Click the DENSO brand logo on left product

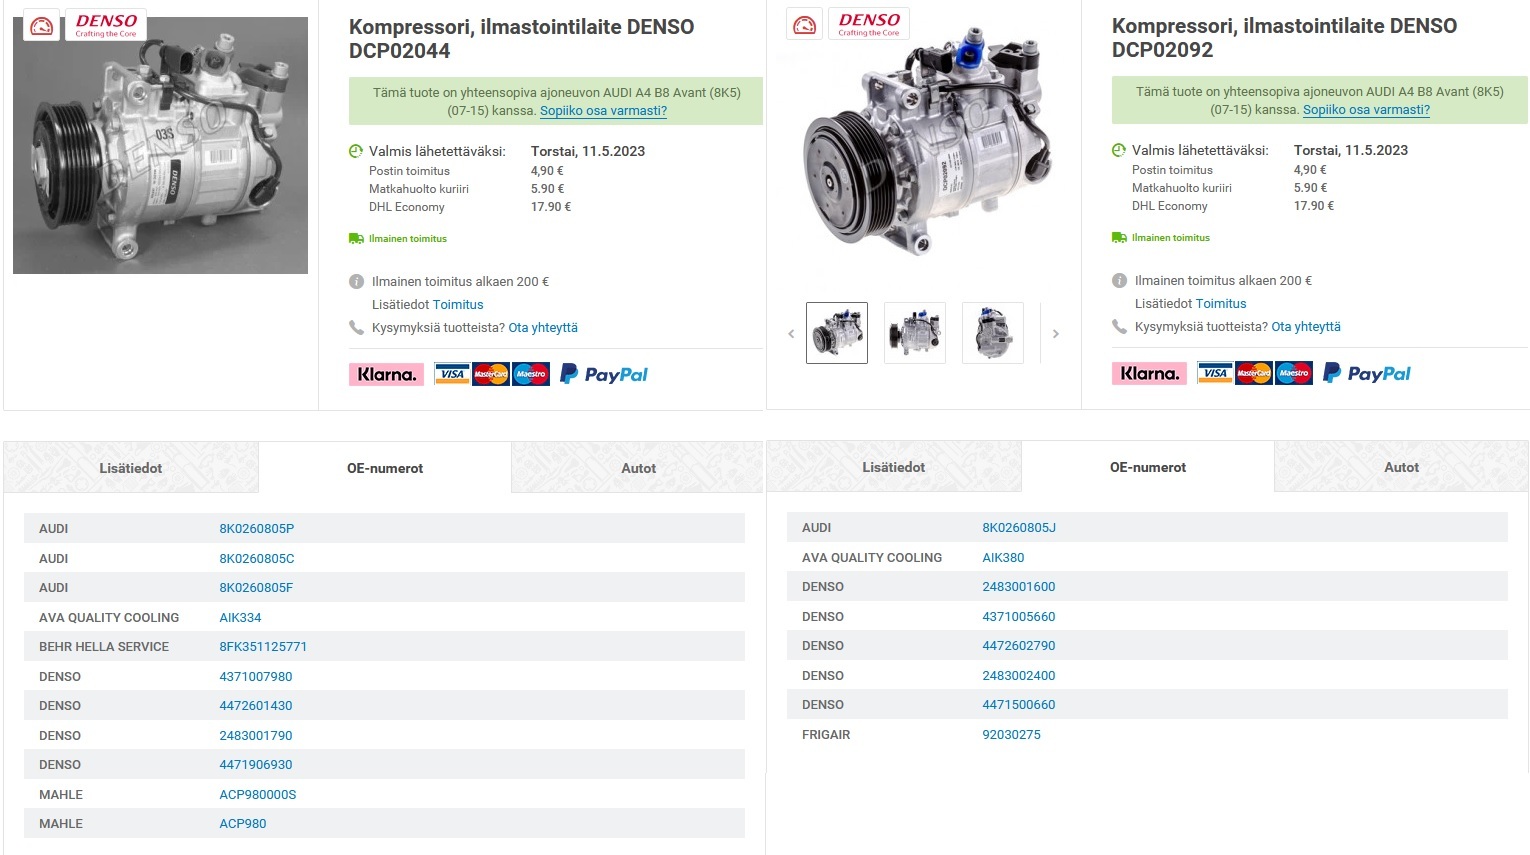pos(106,25)
